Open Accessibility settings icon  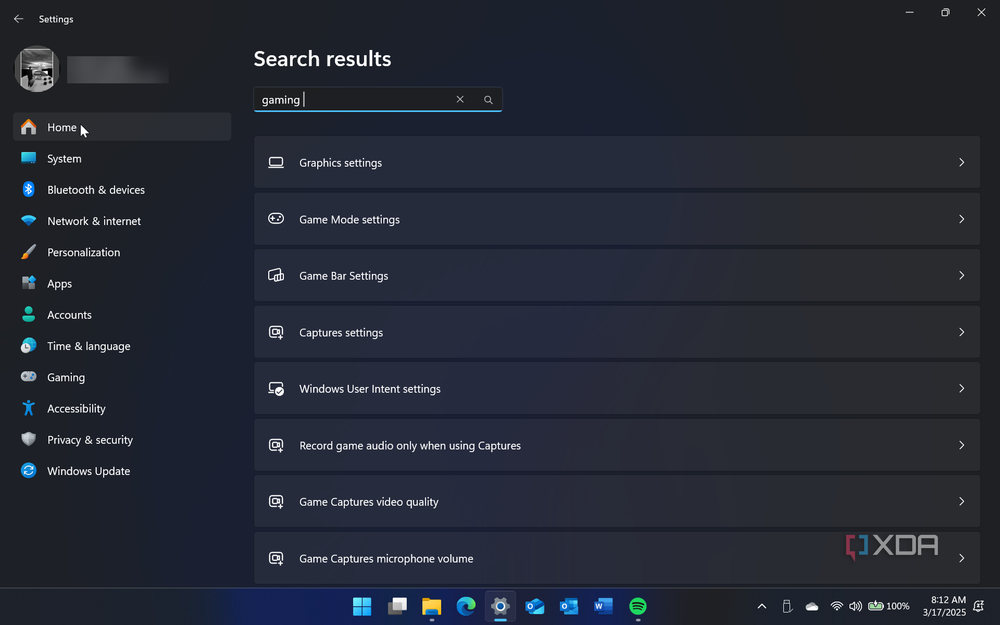(x=29, y=408)
